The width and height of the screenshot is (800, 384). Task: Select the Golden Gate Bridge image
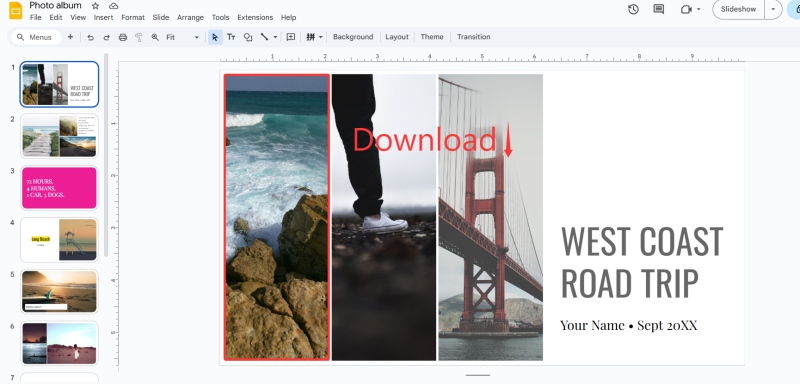490,217
